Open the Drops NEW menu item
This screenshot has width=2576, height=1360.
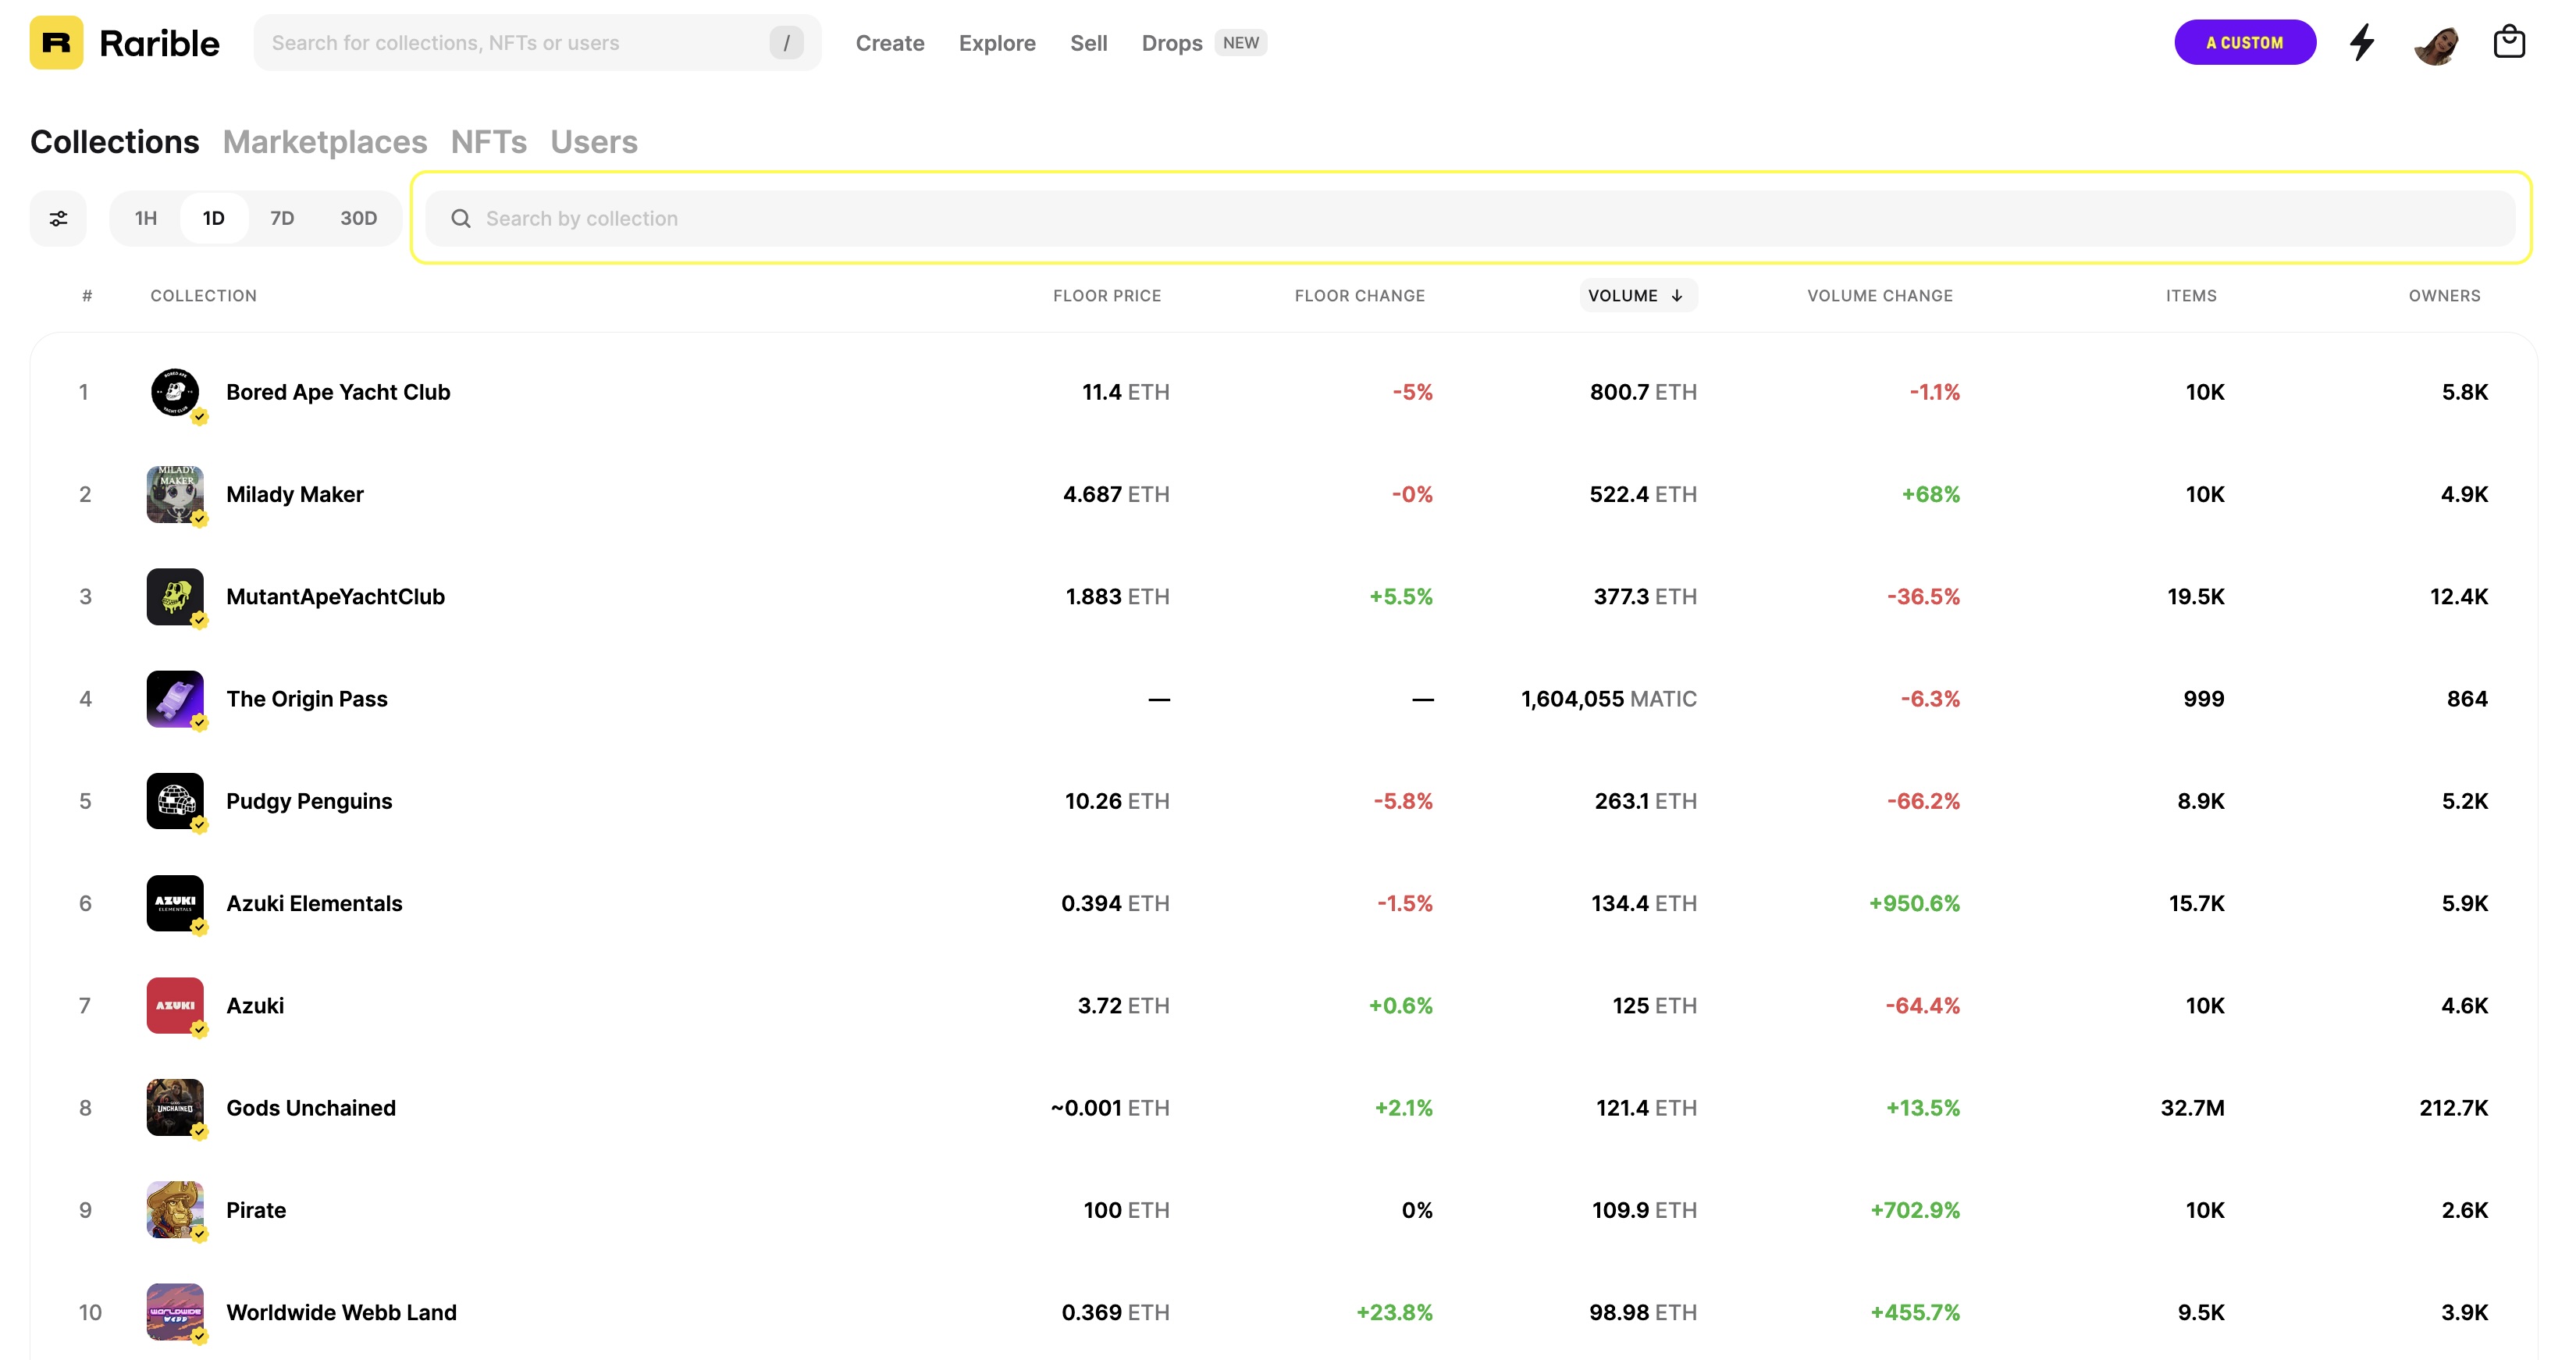pos(1204,43)
